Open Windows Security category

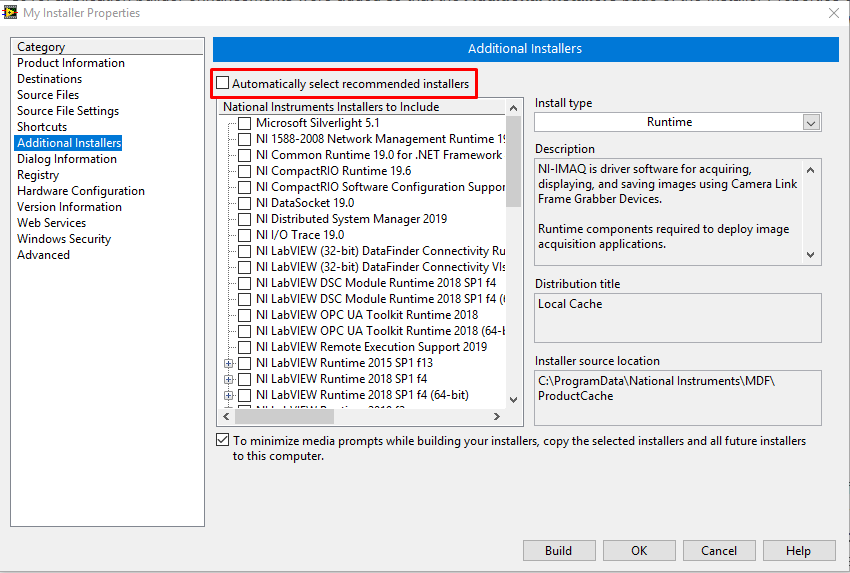click(x=64, y=239)
